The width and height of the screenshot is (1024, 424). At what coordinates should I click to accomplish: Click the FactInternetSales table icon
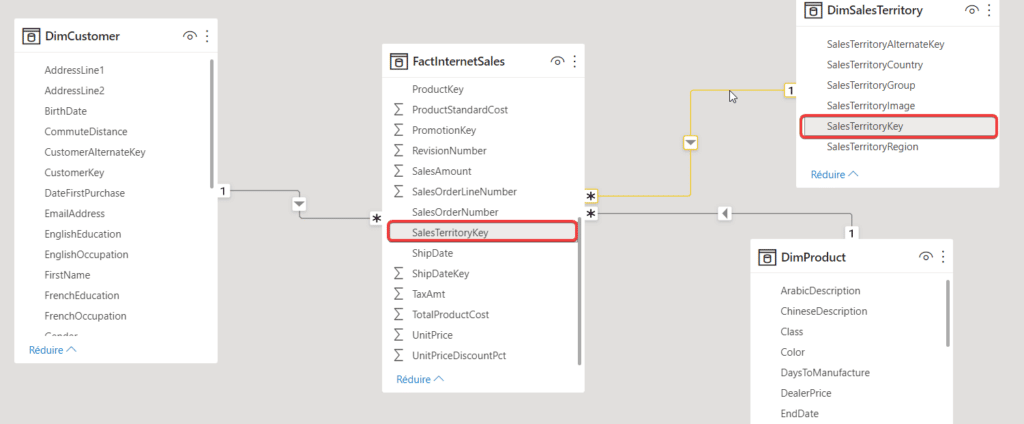[398, 61]
